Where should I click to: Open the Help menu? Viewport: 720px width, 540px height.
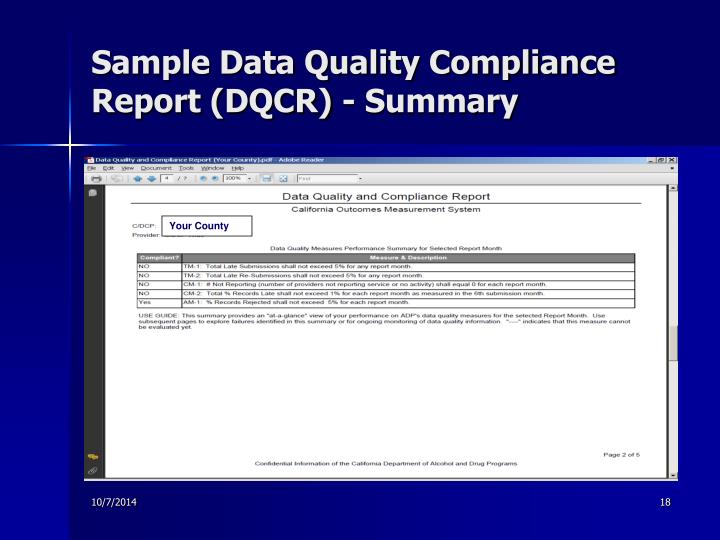(237, 169)
